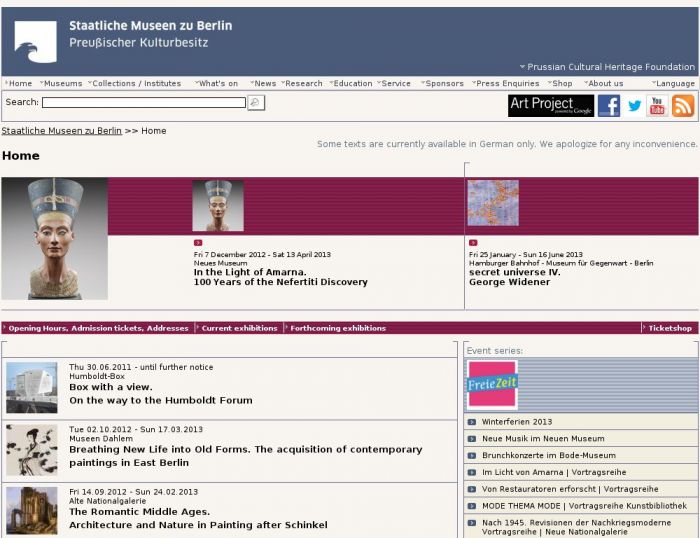
Task: Open Brunchkonzerte im Bode-Museum series
Action: coord(549,456)
